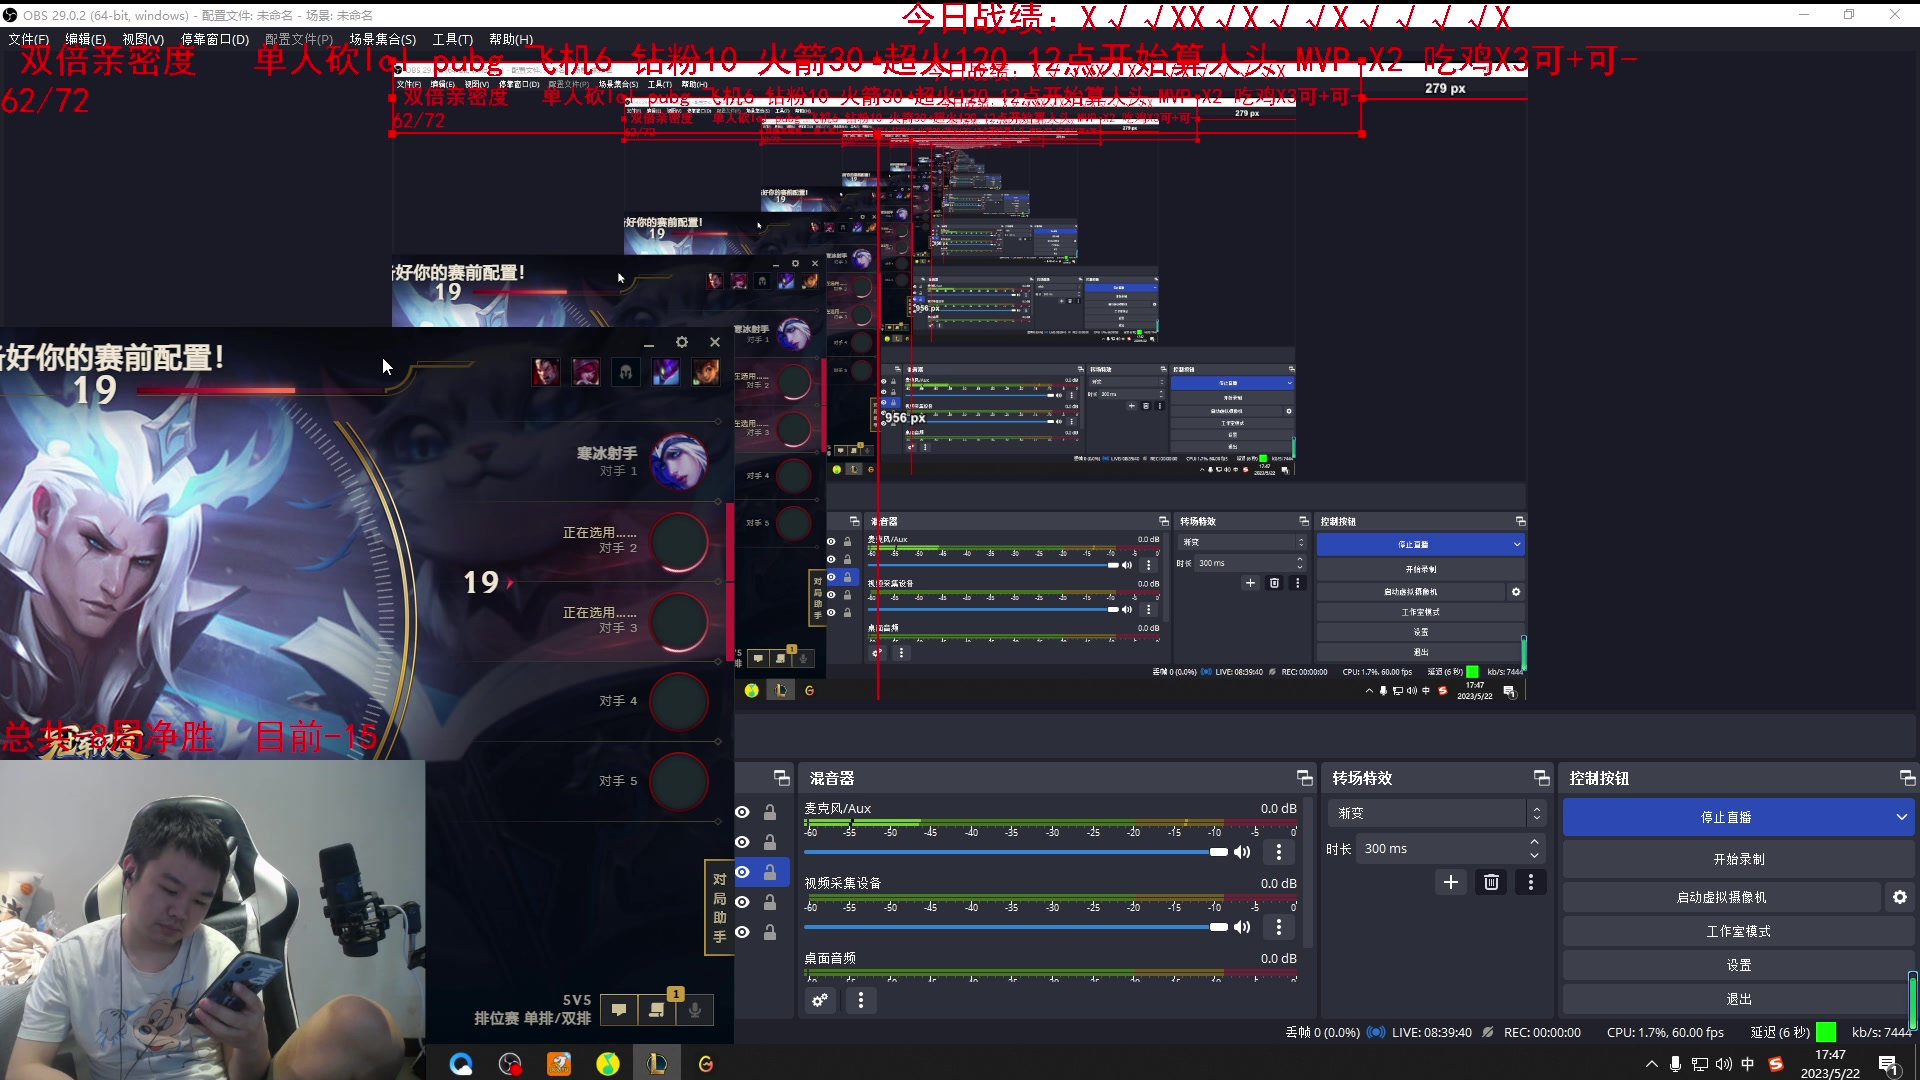Image resolution: width=1920 pixels, height=1080 pixels.
Task: Click 开始录制 to start recording
Action: [1739, 859]
